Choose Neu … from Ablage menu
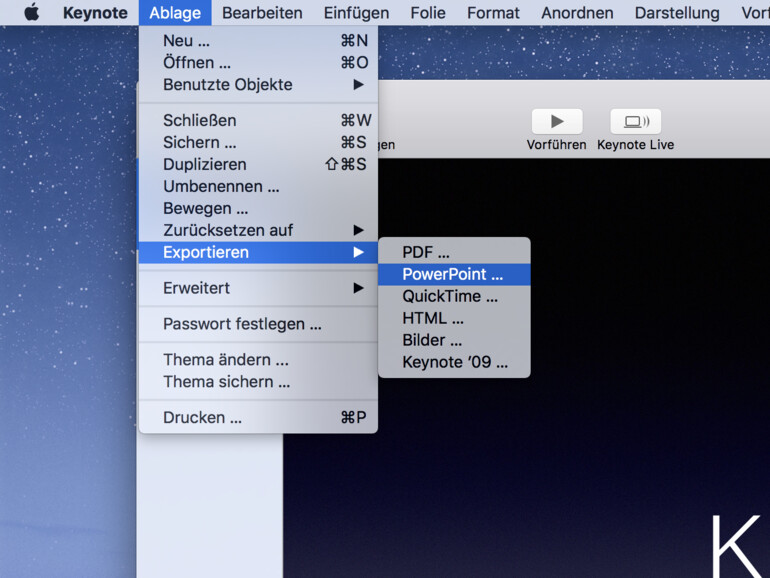Screen dimensions: 770x578 click(258, 40)
